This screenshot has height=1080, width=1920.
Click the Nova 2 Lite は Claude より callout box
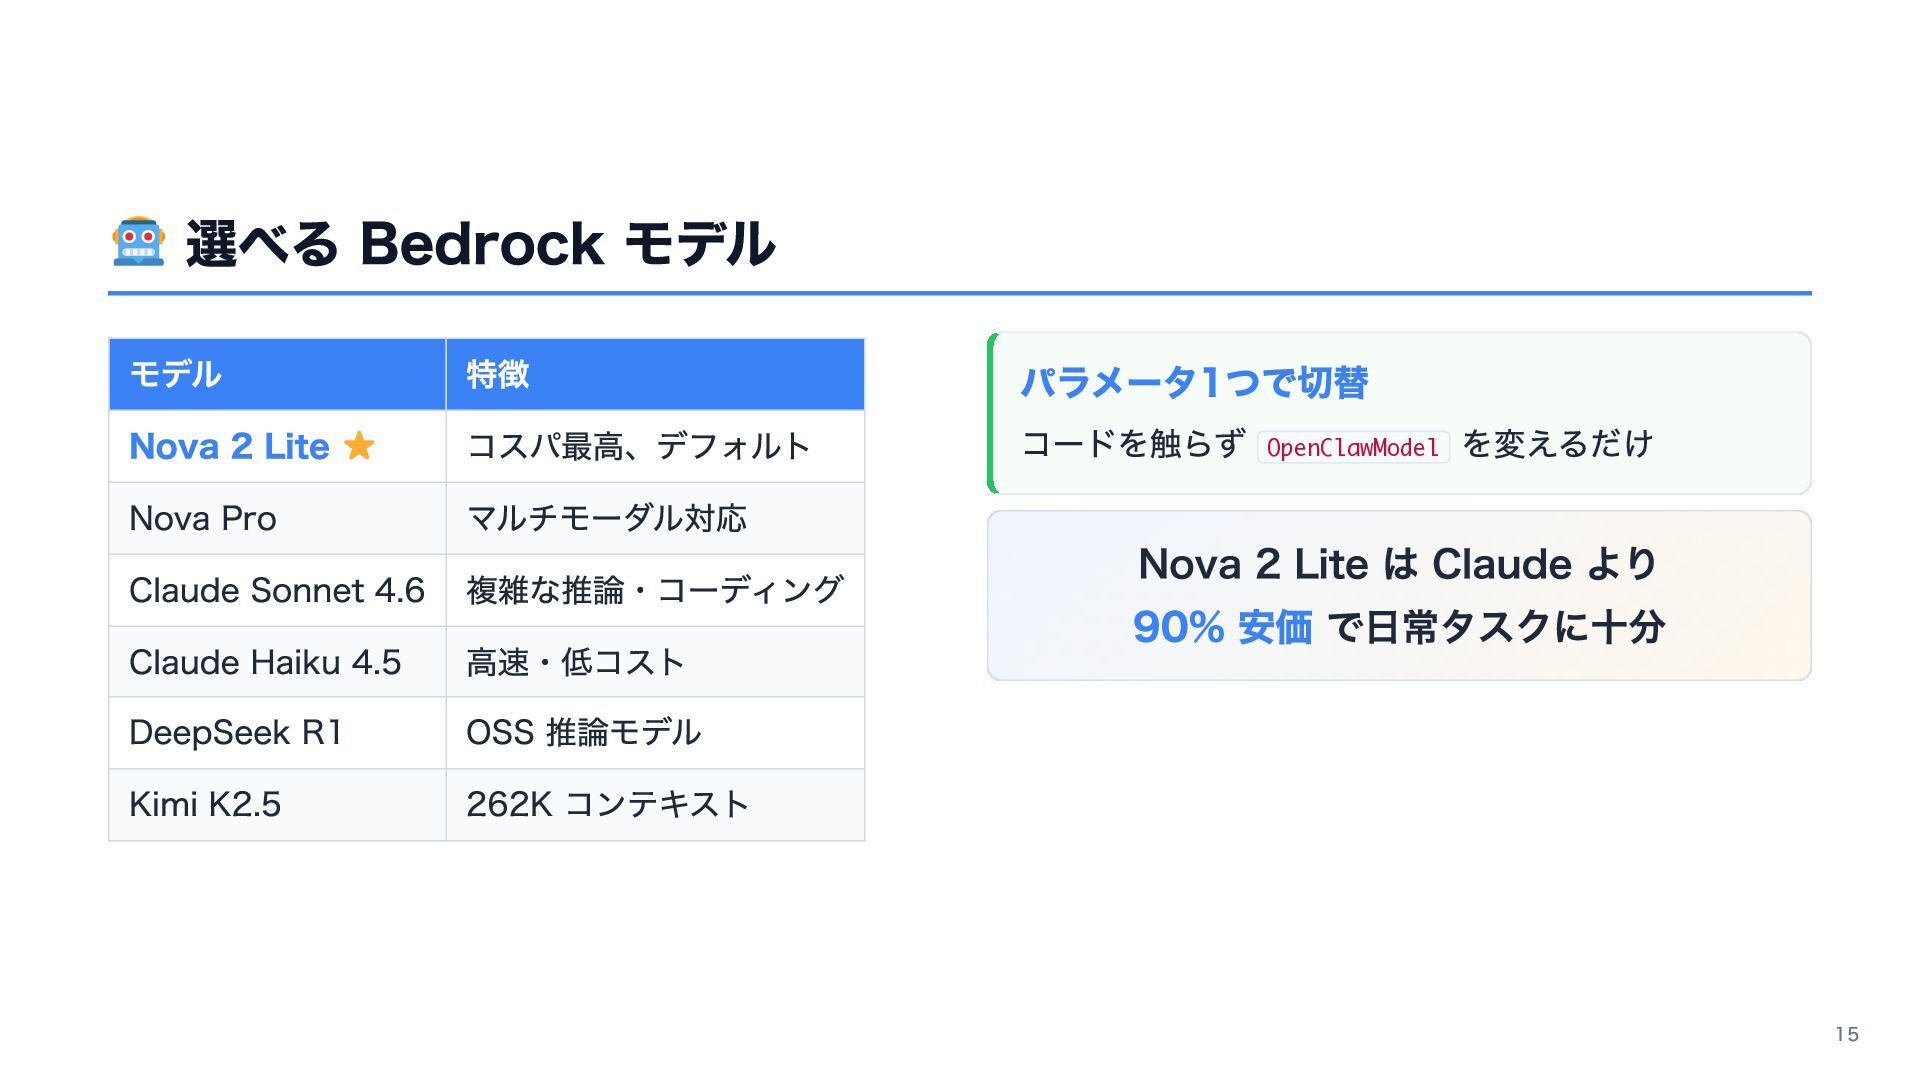1399,595
